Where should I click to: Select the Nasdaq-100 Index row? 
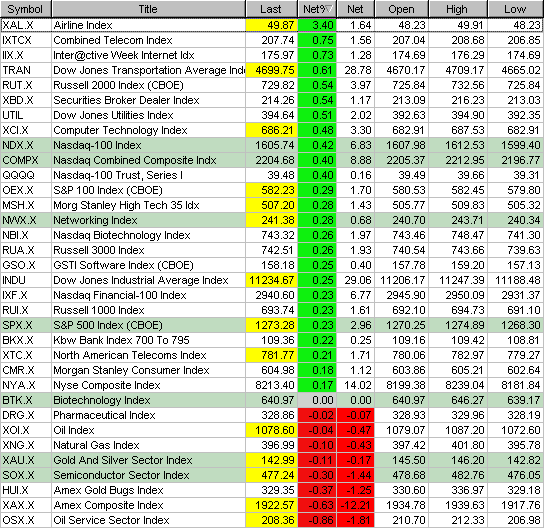coord(272,145)
